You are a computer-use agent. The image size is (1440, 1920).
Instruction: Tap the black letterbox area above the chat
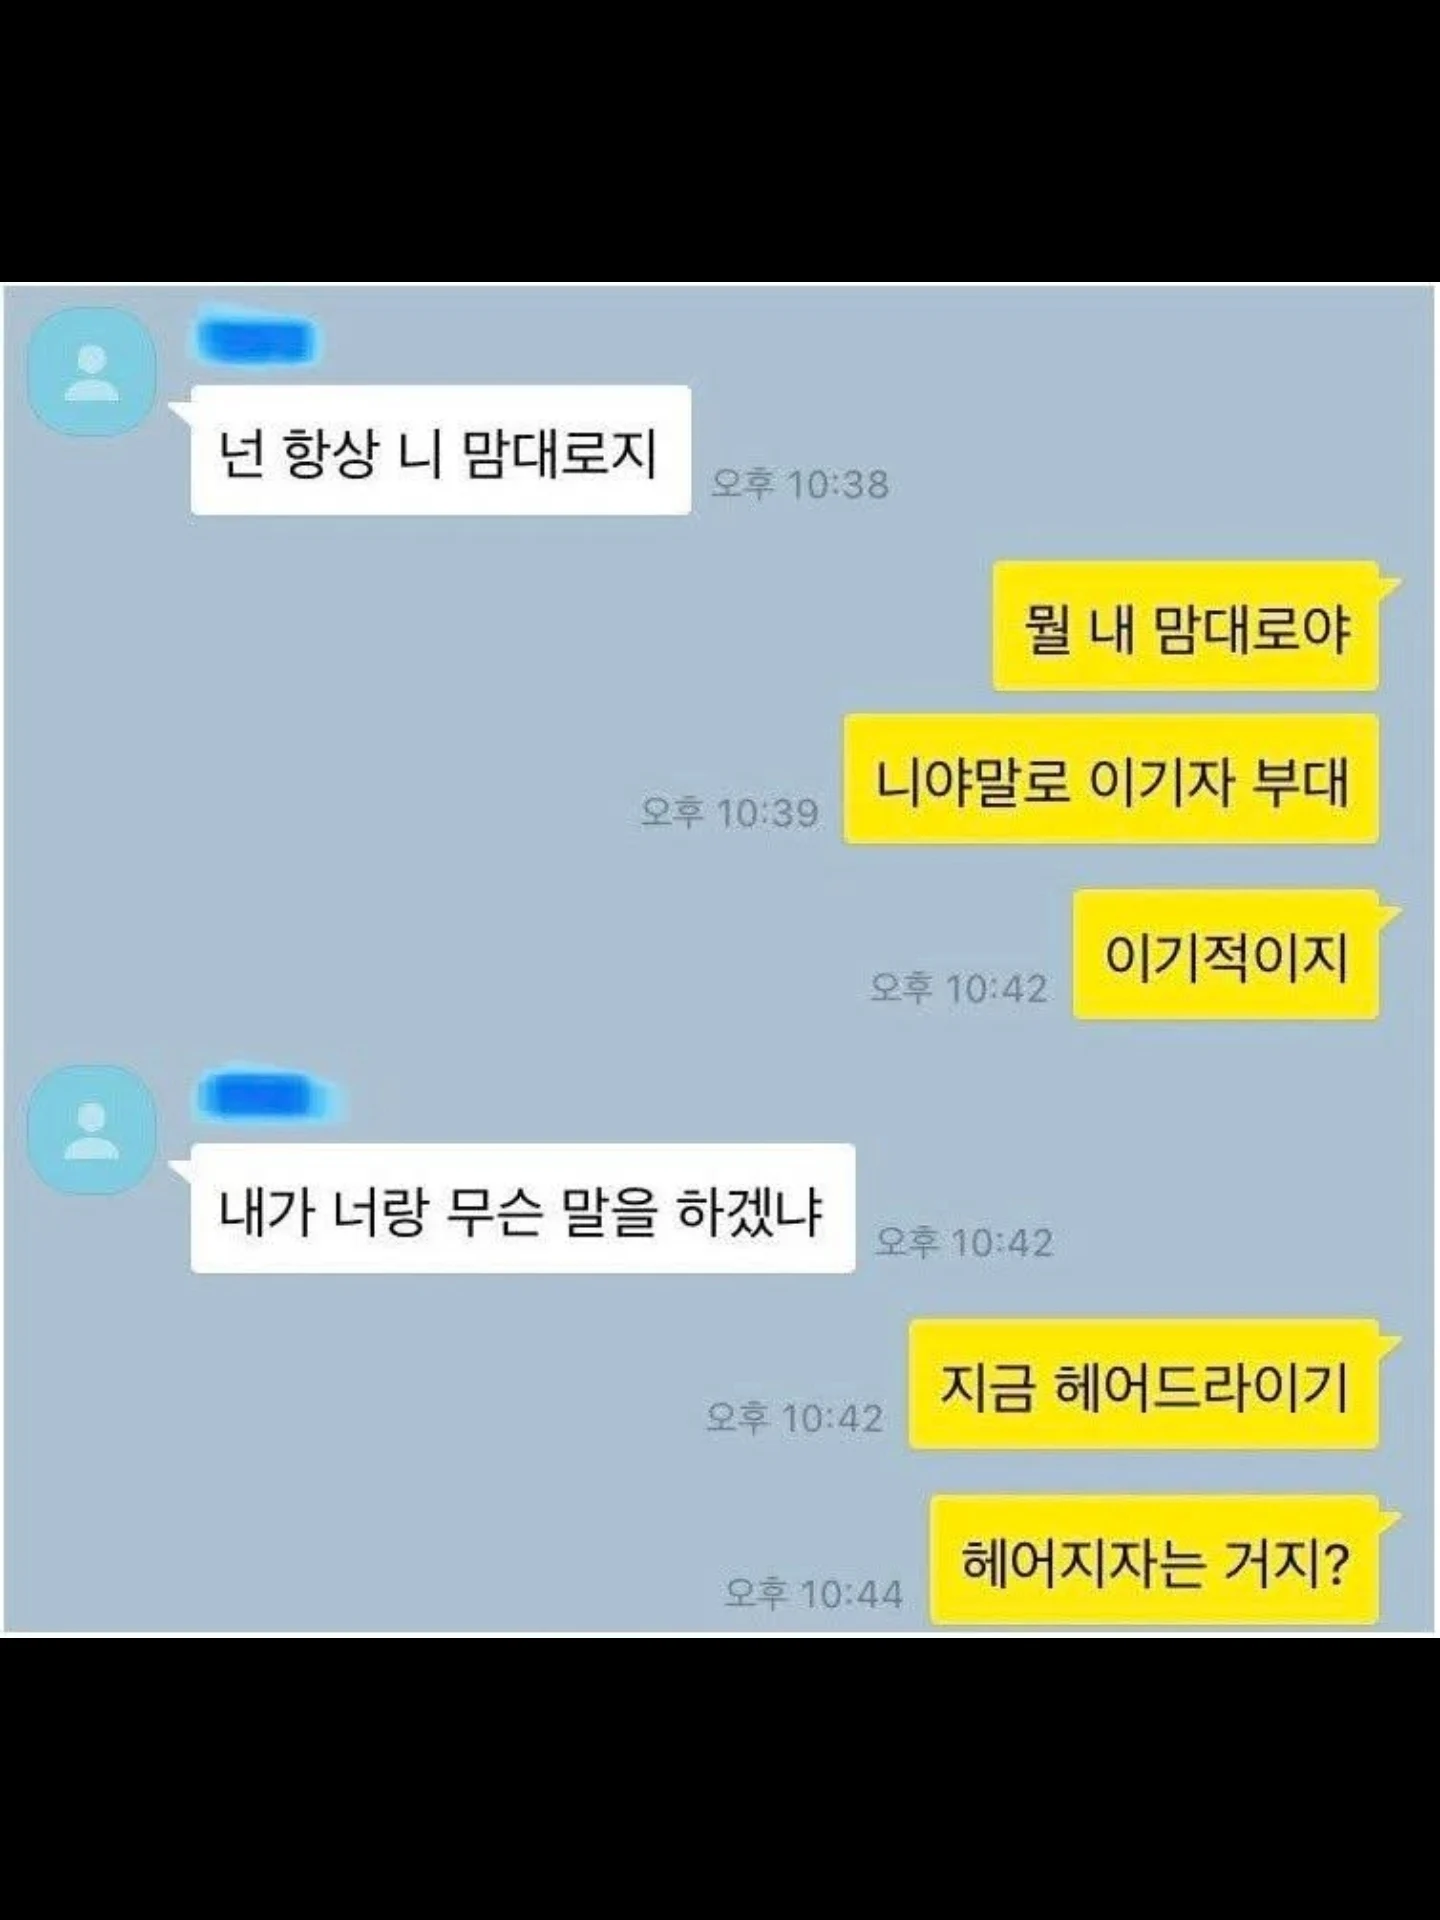(x=720, y=142)
